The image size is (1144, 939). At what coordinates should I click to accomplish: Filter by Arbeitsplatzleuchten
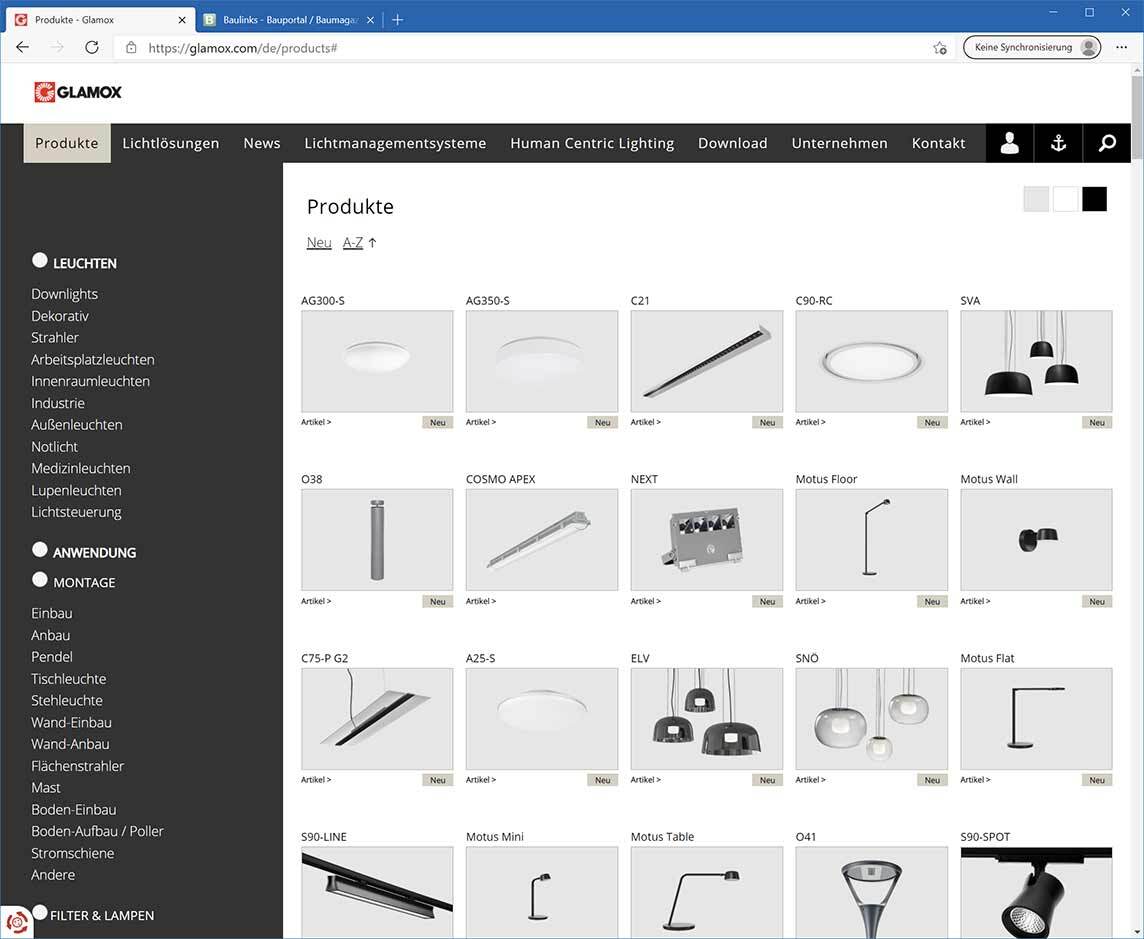pos(93,360)
